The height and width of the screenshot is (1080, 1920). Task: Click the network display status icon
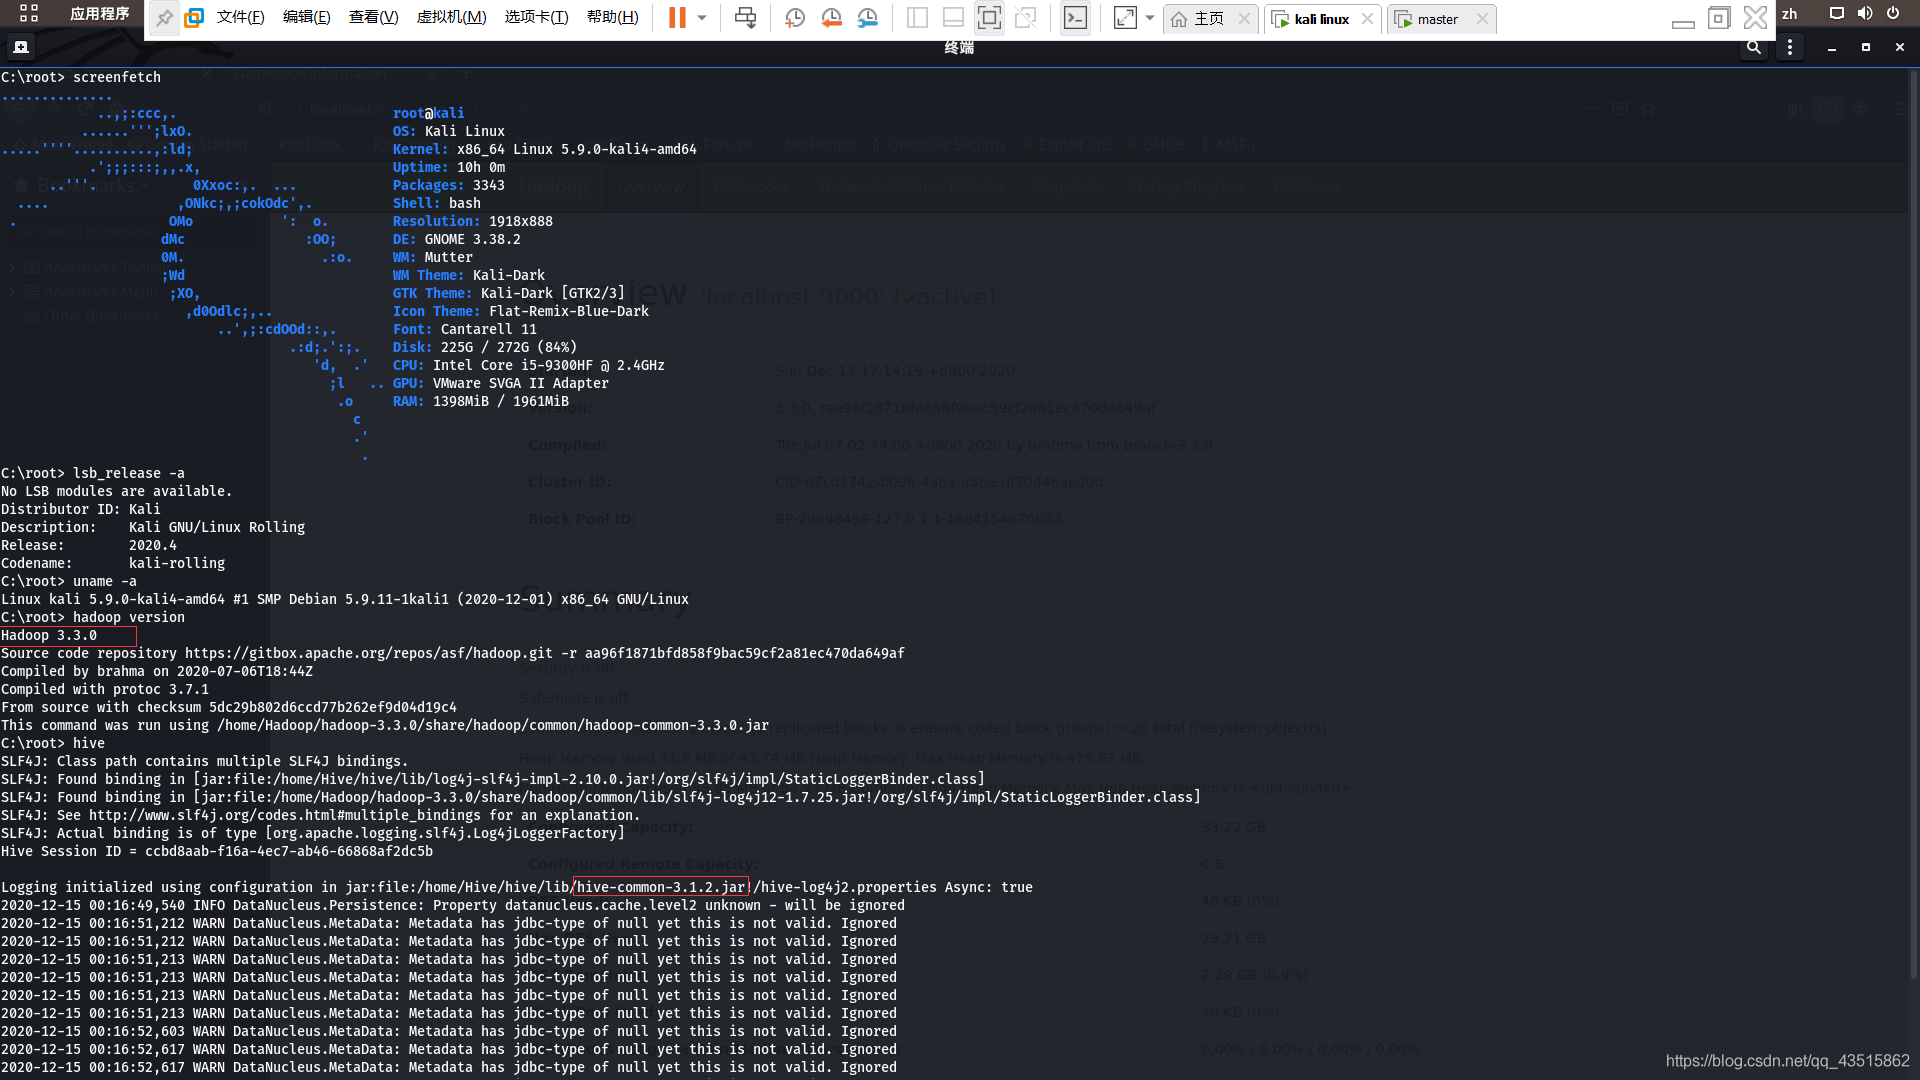(1837, 14)
